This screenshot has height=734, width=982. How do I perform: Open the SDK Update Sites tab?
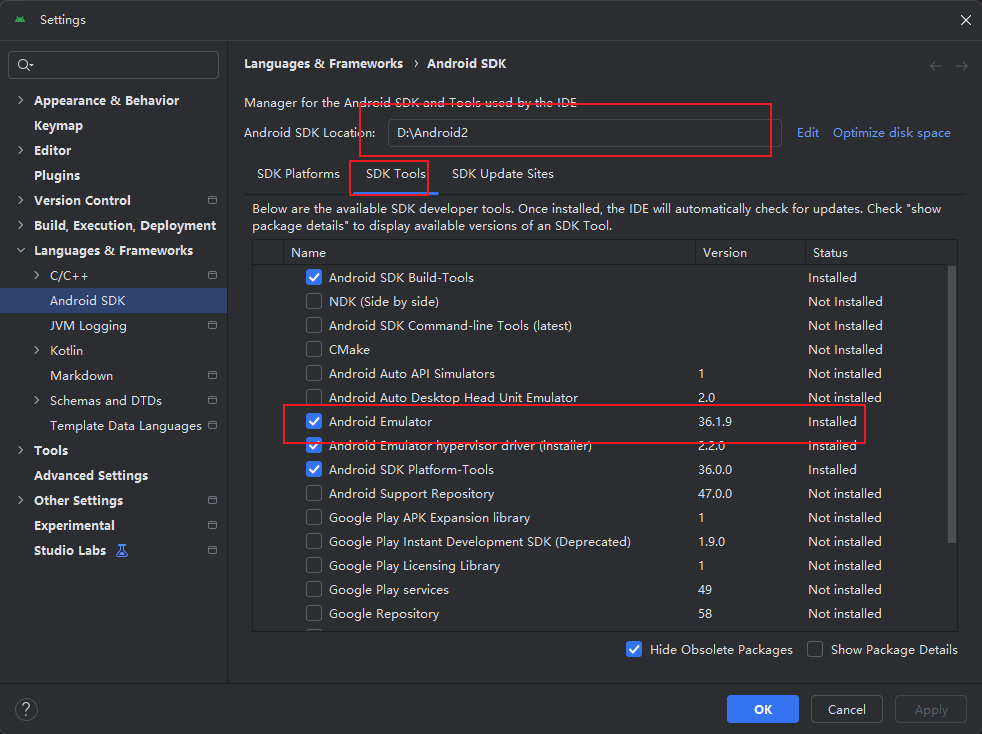503,173
